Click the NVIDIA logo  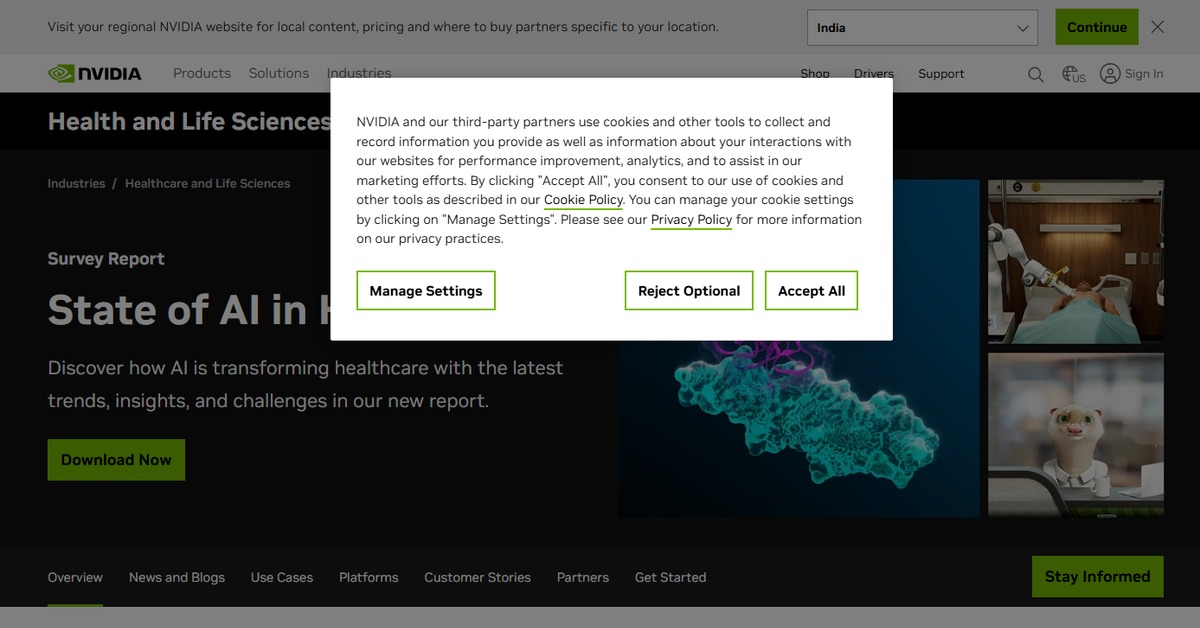click(95, 73)
